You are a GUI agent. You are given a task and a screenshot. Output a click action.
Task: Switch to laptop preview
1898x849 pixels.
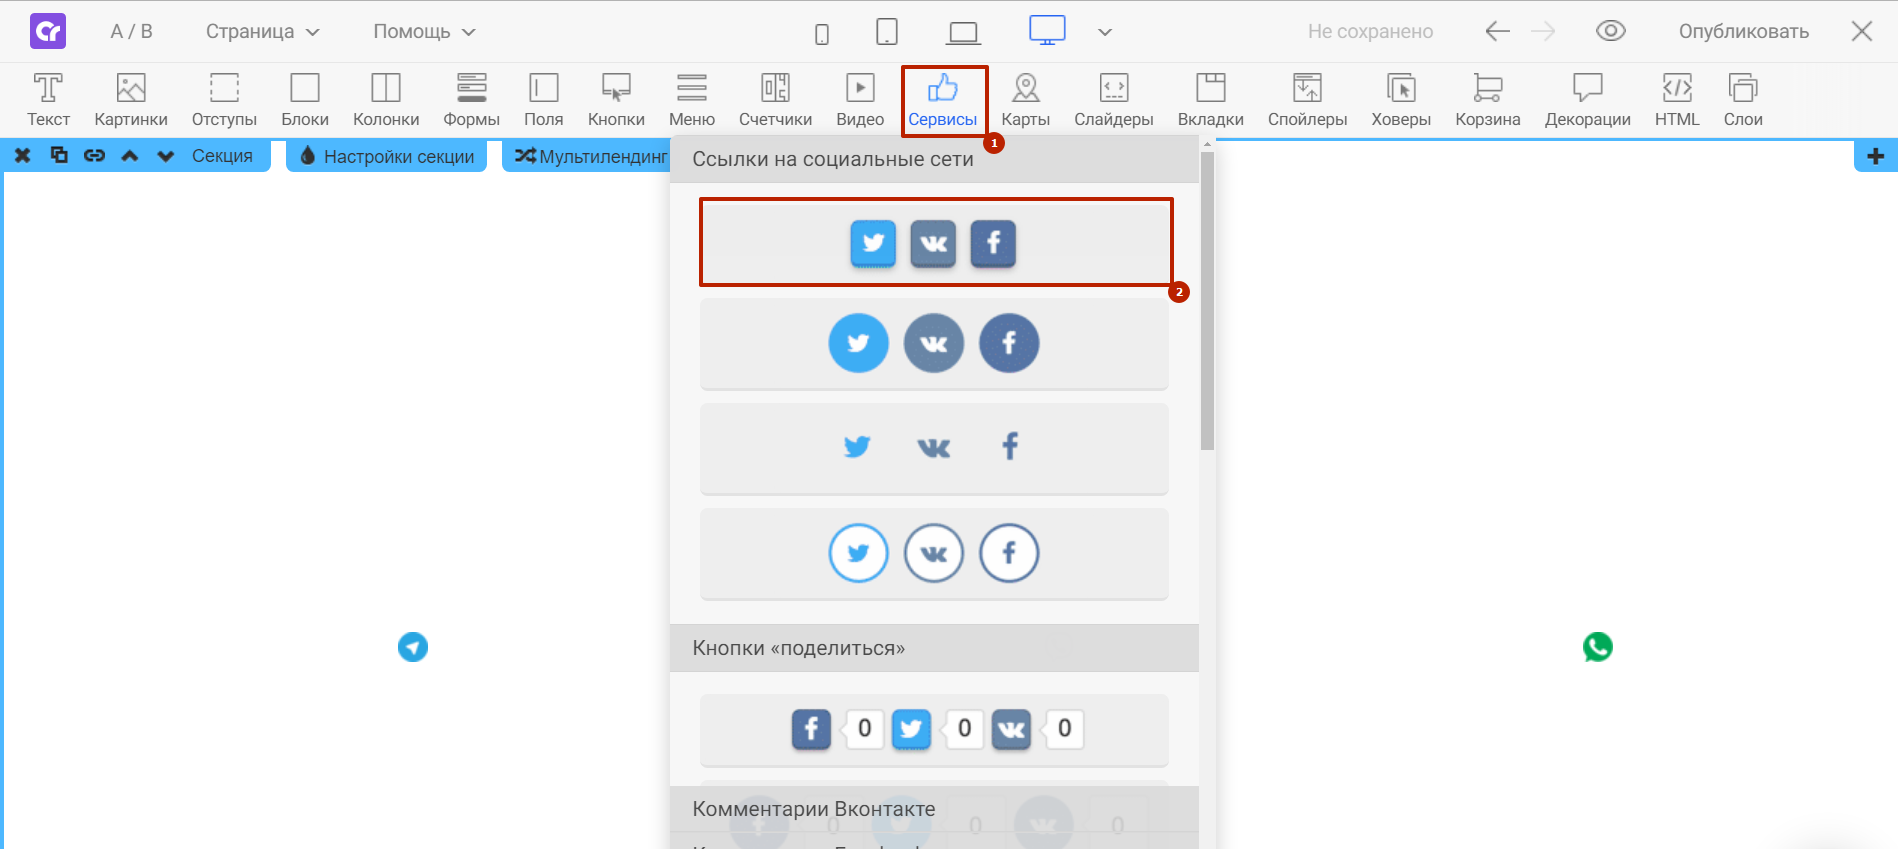(x=963, y=34)
